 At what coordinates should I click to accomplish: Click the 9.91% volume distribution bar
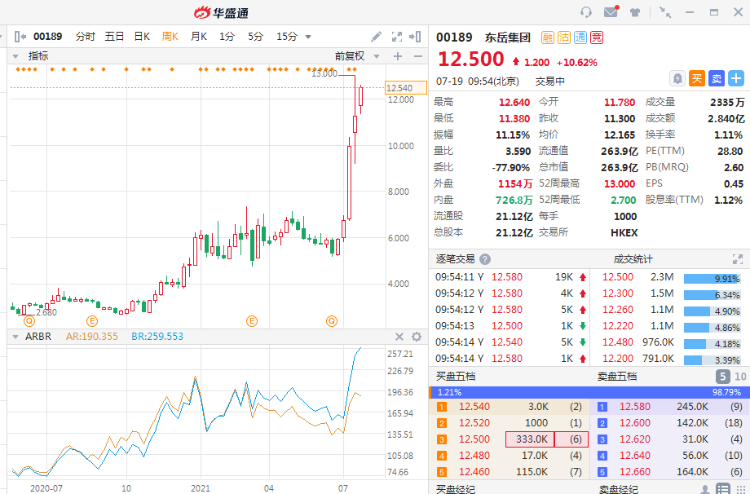click(x=712, y=278)
